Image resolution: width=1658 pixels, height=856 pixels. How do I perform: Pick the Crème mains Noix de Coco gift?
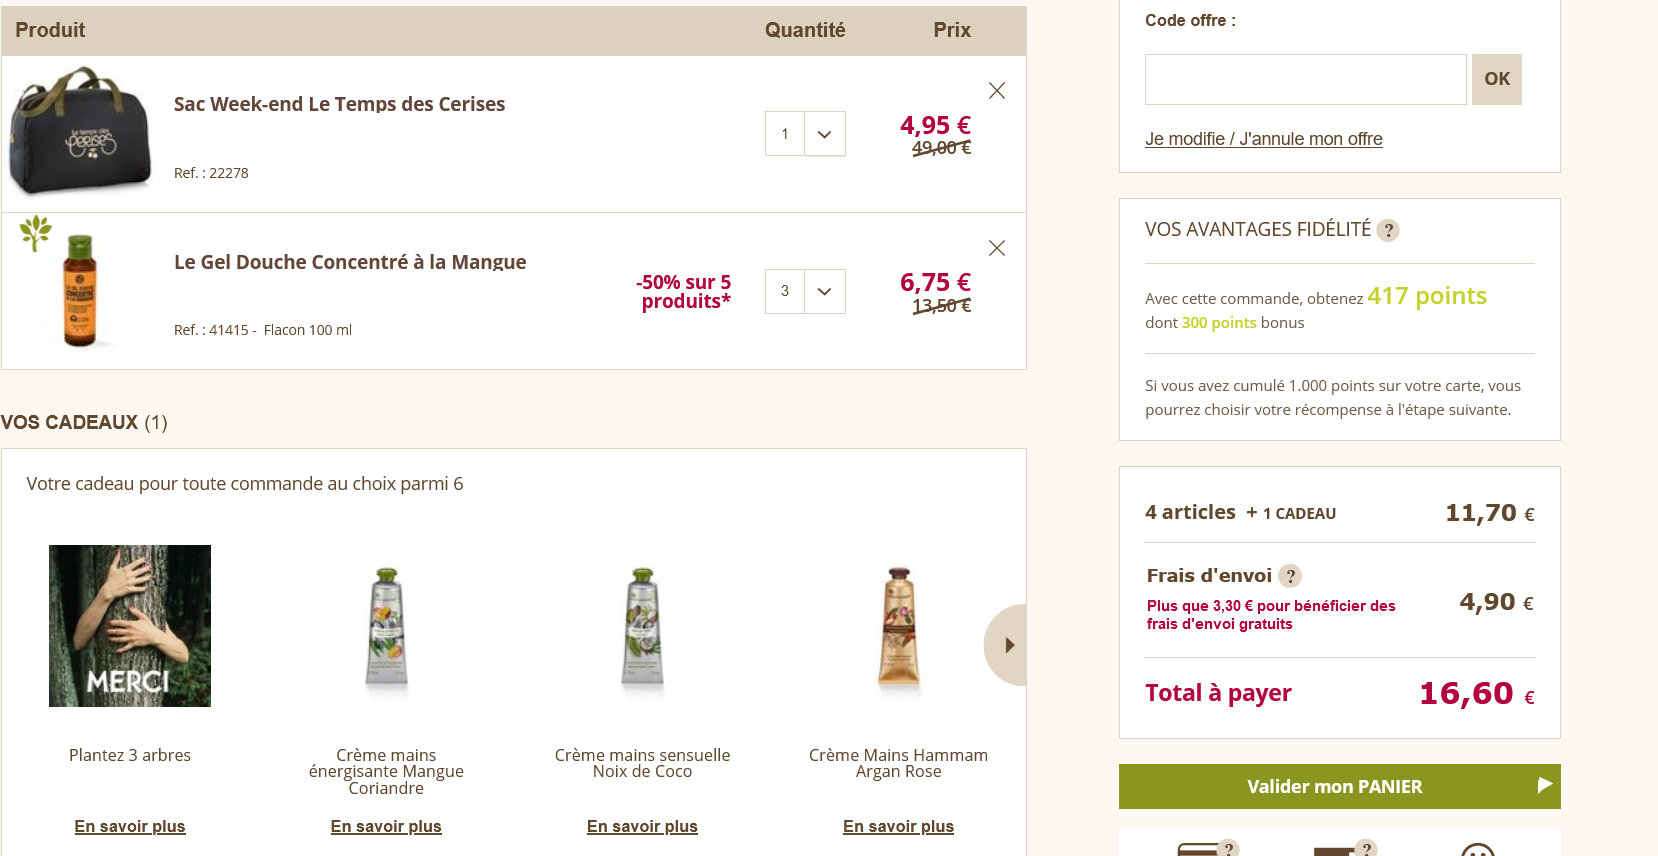click(x=642, y=628)
